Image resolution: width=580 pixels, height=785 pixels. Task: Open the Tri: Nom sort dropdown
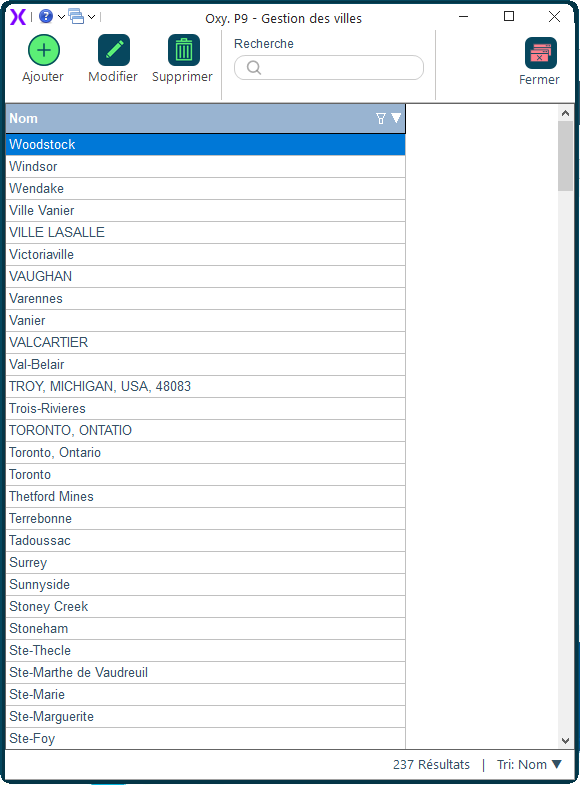529,764
